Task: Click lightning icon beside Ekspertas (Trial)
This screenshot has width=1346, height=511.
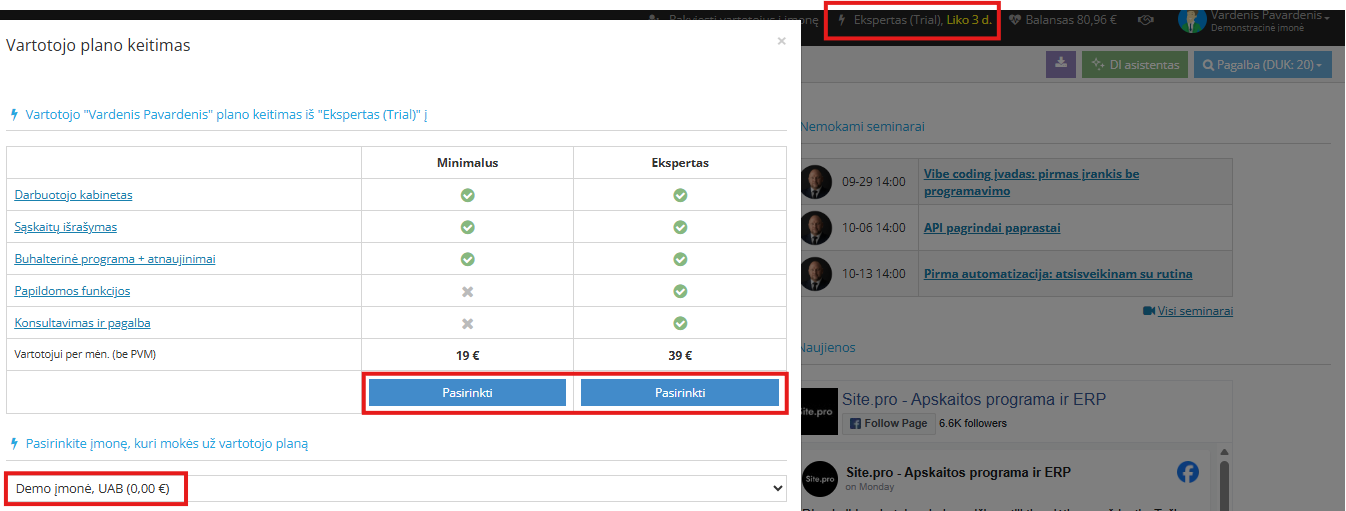Action: tap(842, 20)
